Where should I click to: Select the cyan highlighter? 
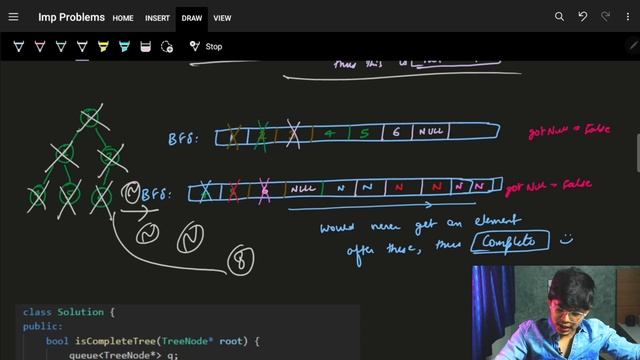[124, 47]
